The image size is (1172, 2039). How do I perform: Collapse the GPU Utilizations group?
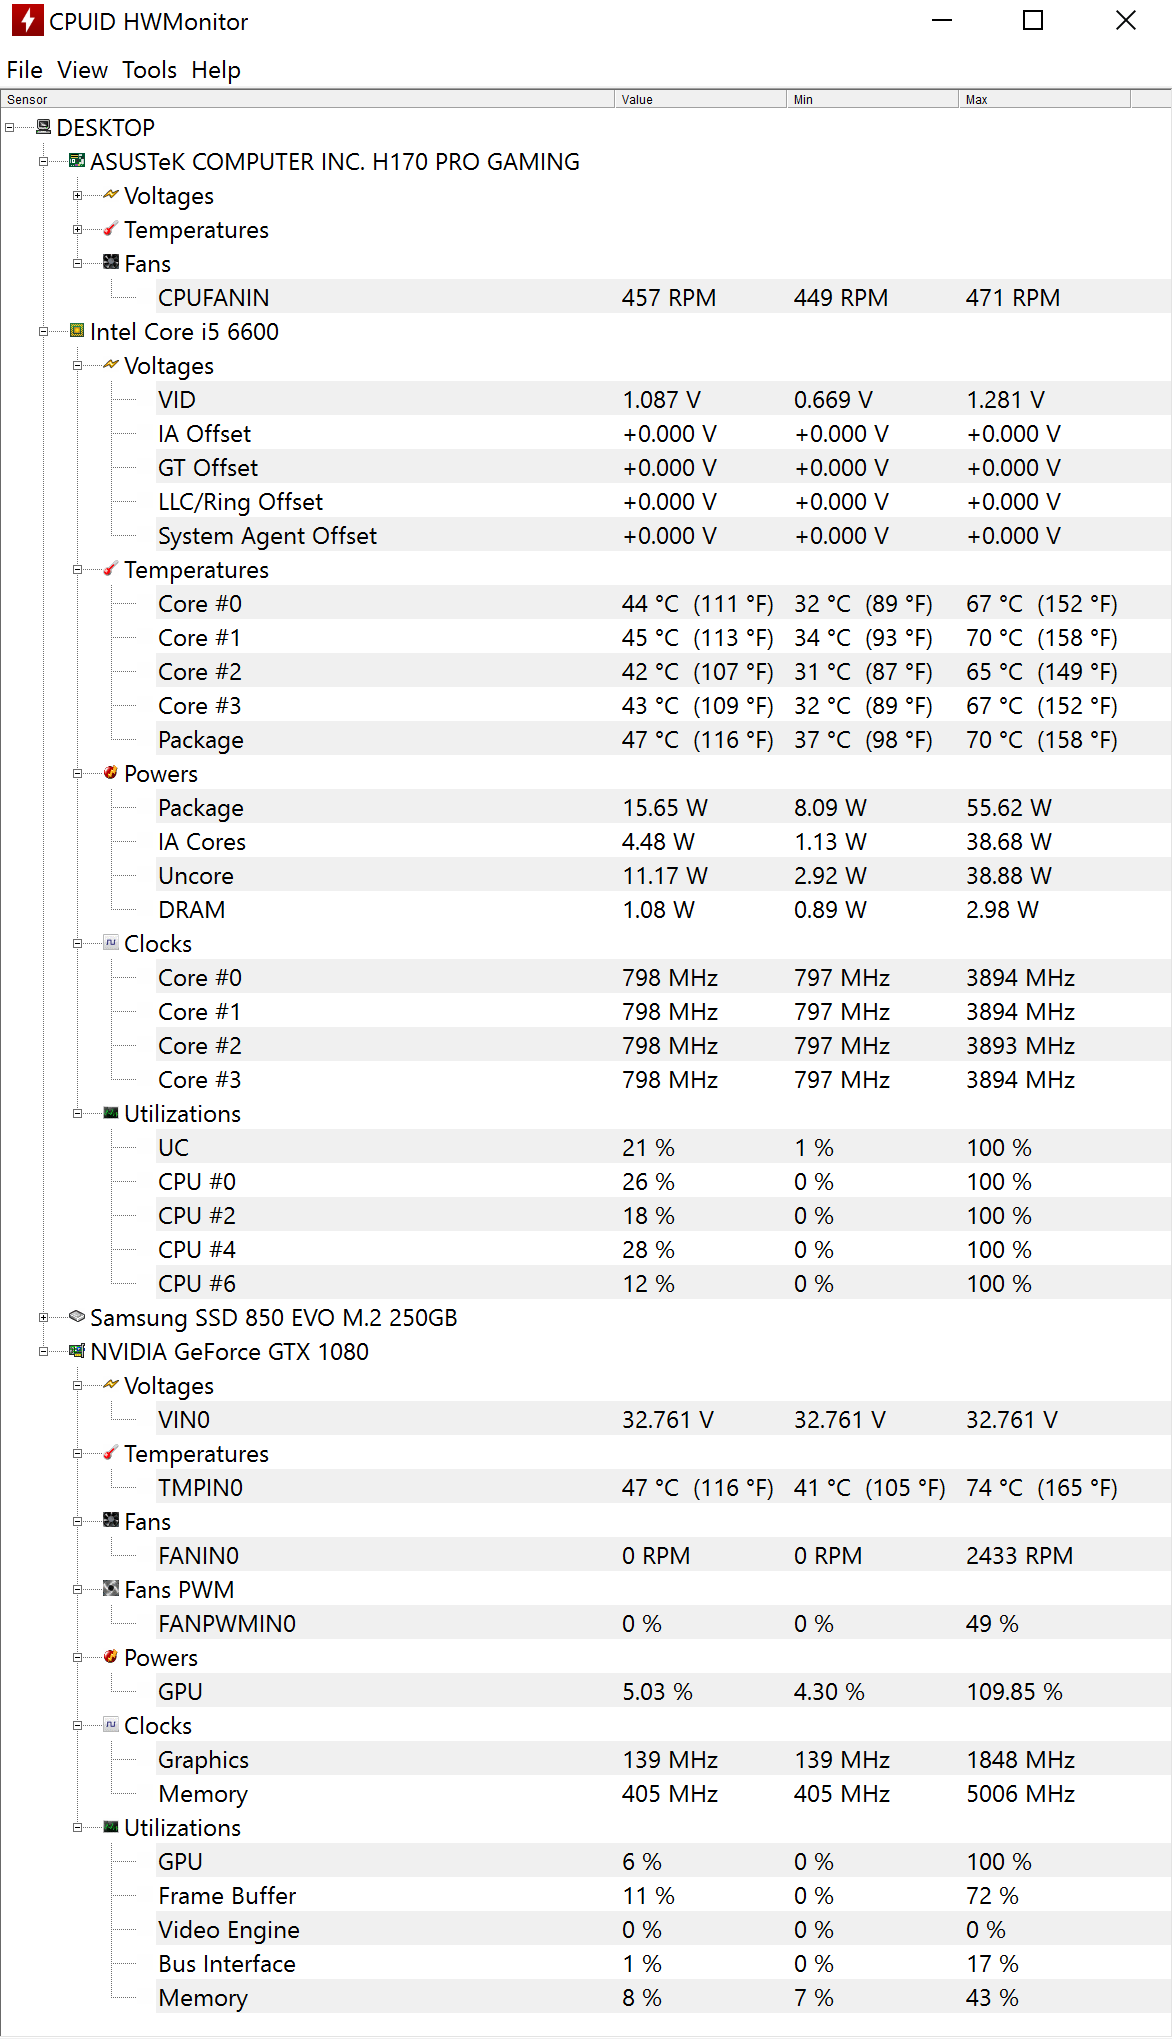click(x=78, y=1828)
